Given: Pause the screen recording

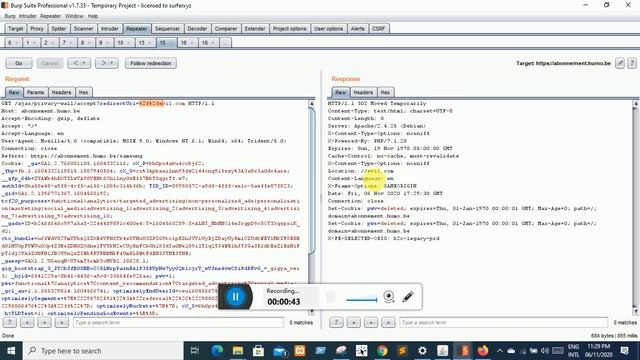Looking at the screenshot, I should pyautogui.click(x=236, y=297).
